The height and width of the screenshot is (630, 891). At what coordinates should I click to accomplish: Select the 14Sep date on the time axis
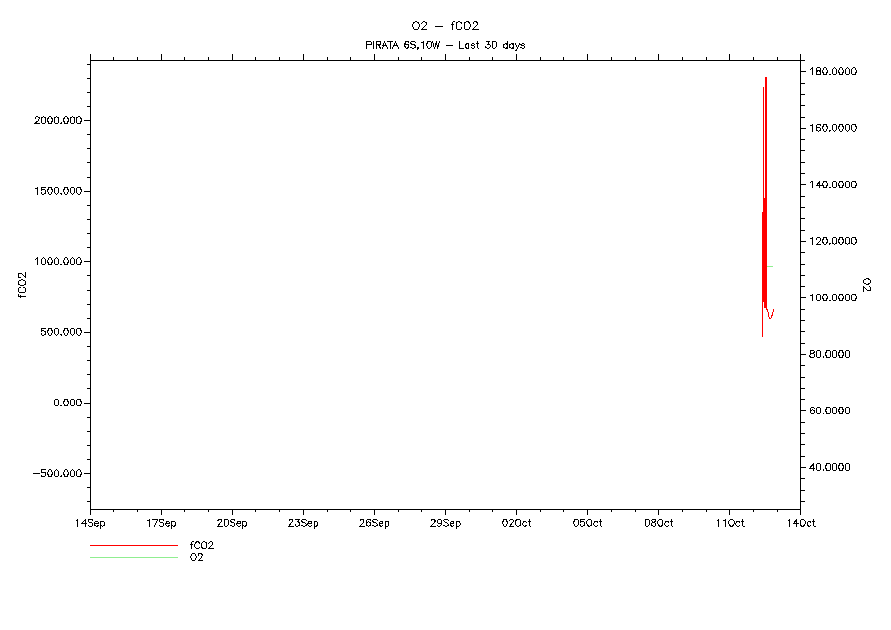[90, 523]
